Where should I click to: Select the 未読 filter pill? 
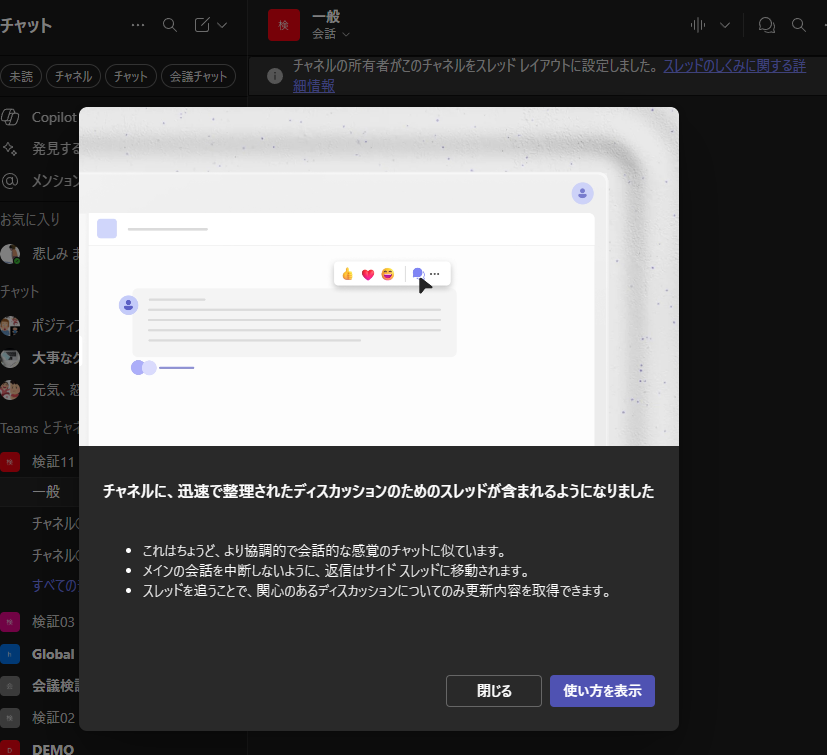point(21,77)
